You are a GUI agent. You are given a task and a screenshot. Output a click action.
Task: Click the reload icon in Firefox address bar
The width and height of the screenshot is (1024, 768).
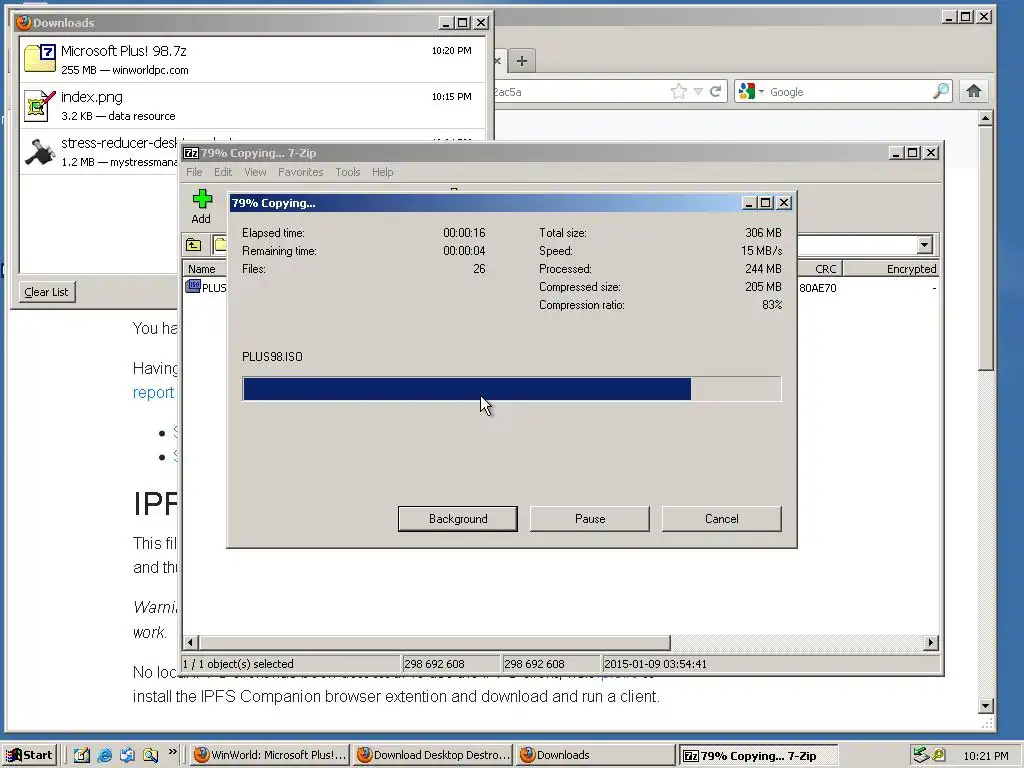click(x=716, y=91)
